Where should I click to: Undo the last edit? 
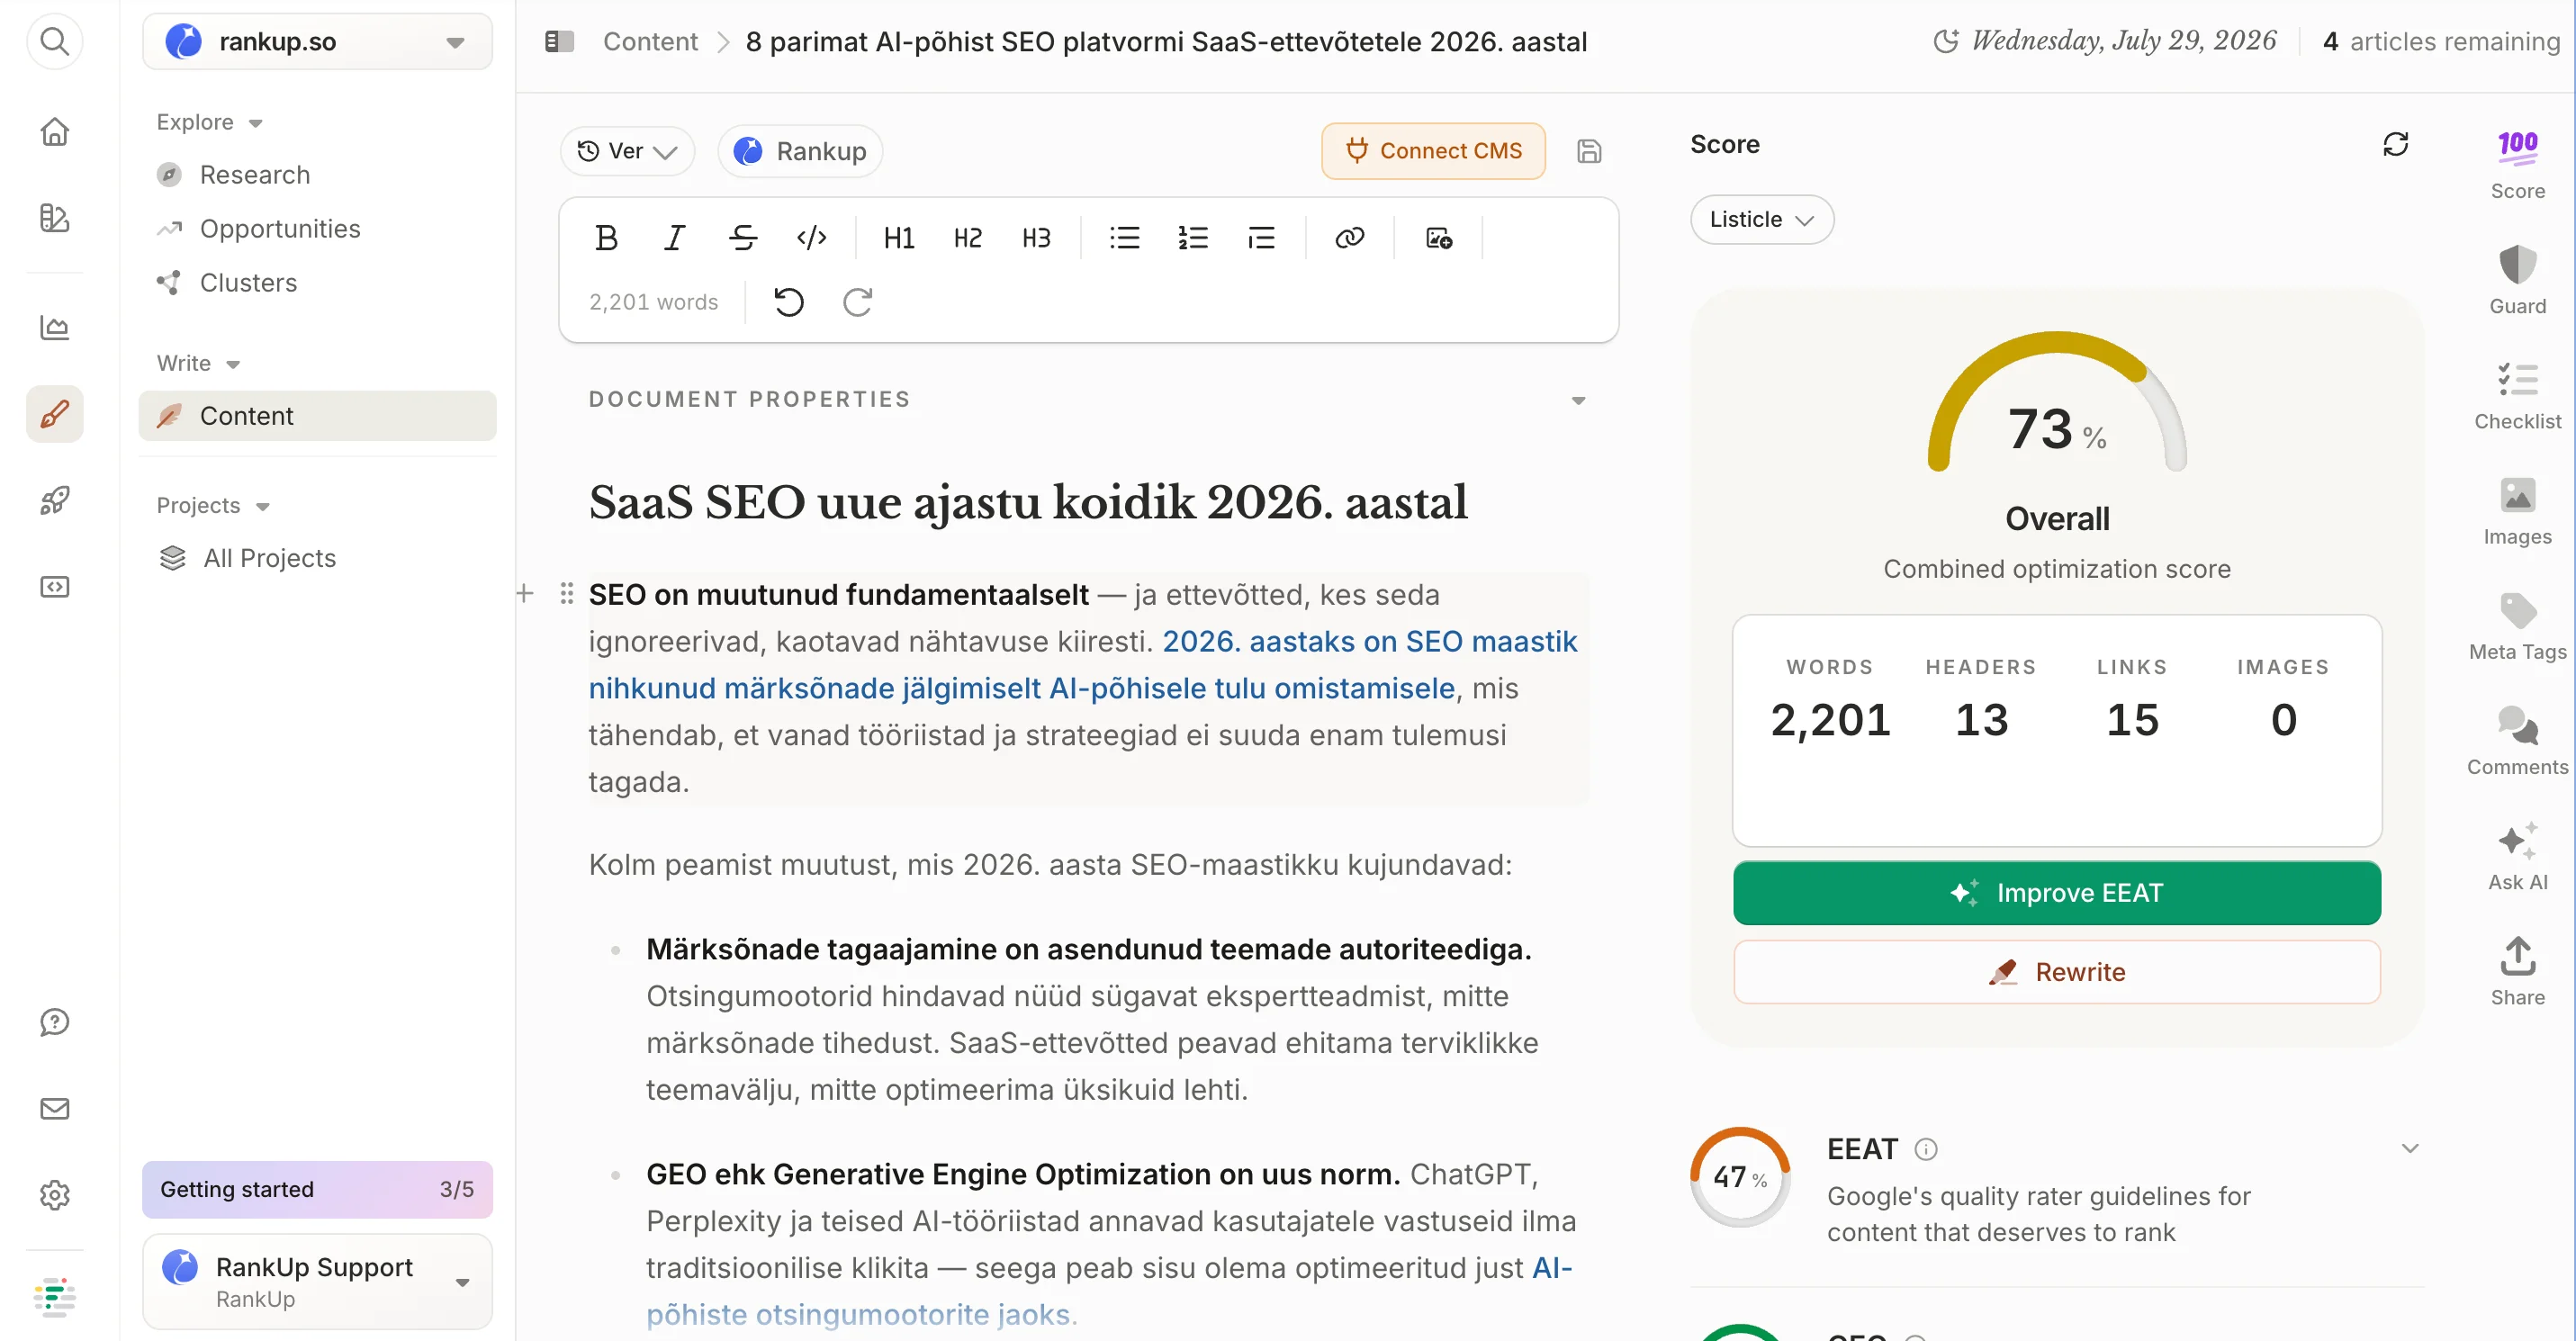tap(788, 302)
